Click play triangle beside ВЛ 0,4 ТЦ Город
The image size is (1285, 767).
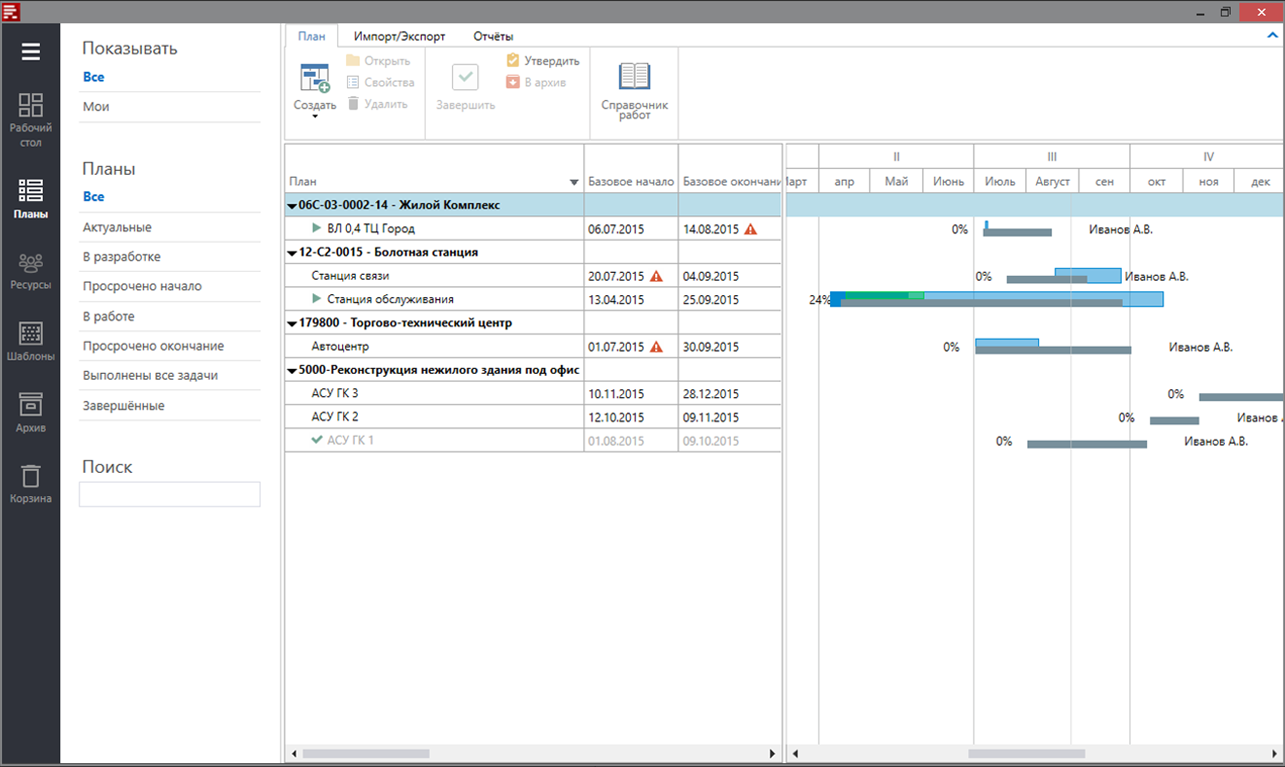pyautogui.click(x=317, y=229)
